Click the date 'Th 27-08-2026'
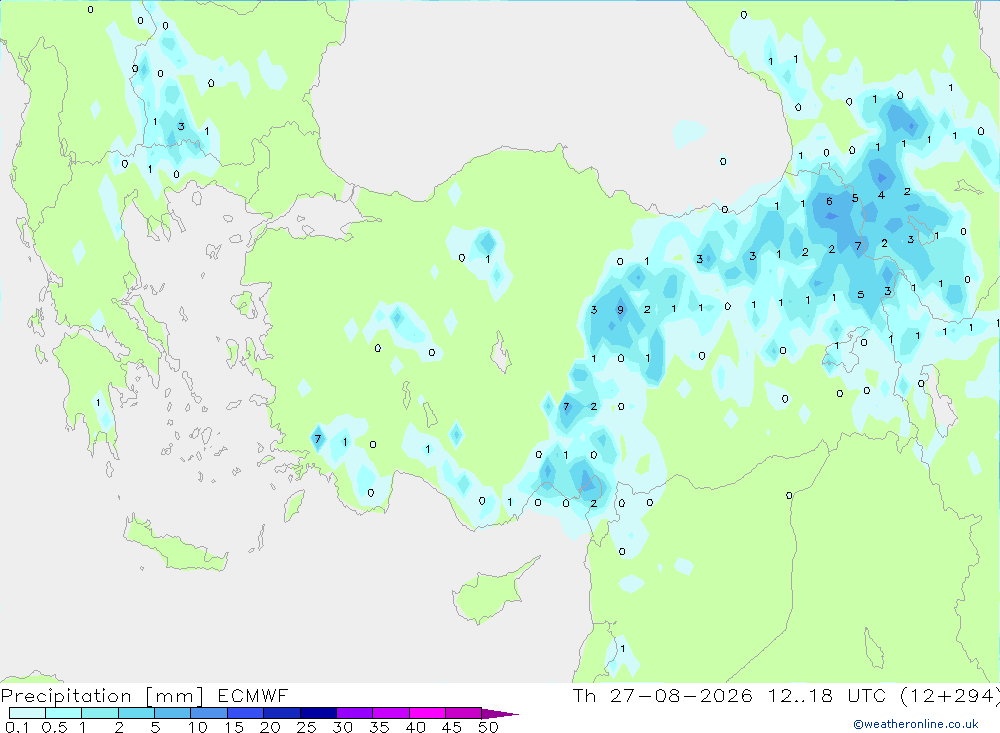 [x=663, y=695]
